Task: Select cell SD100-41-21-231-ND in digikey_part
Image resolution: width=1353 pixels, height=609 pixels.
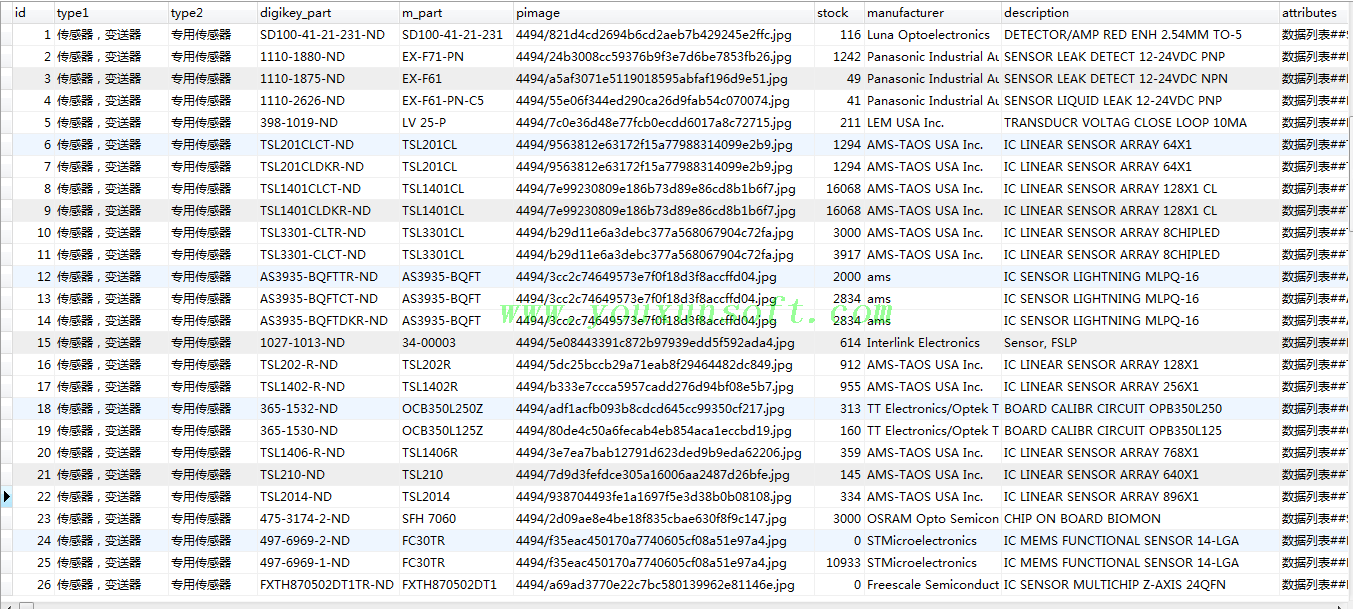Action: [x=328, y=35]
